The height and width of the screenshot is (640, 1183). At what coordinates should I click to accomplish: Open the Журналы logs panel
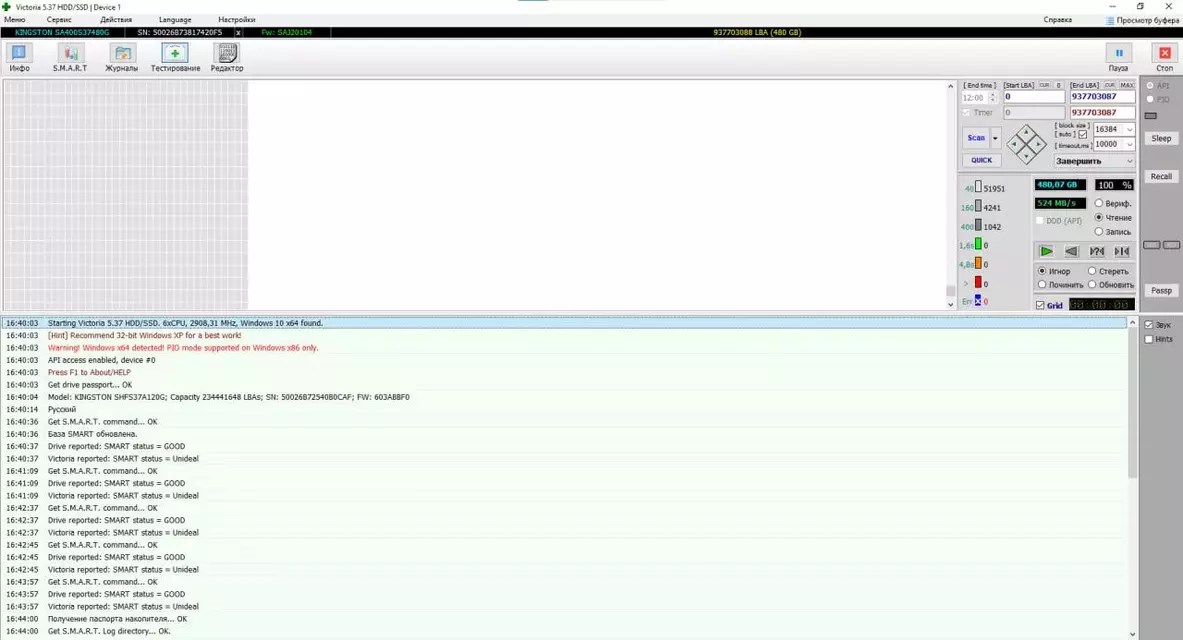121,57
